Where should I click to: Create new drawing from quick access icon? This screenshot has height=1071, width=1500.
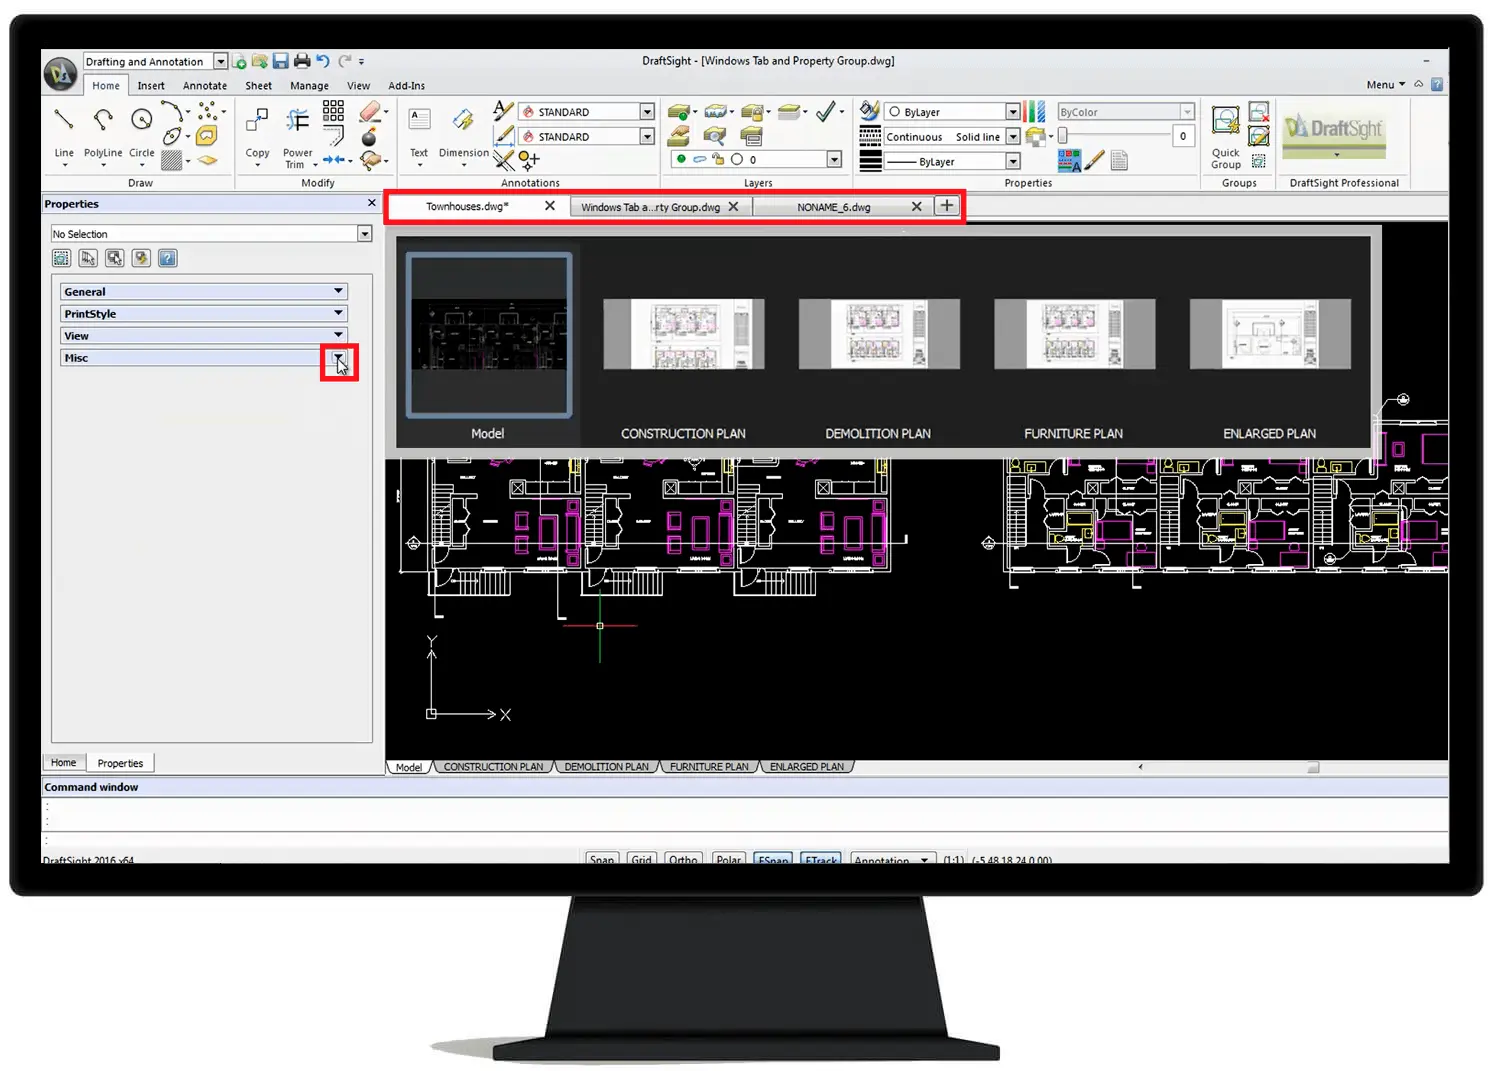240,62
